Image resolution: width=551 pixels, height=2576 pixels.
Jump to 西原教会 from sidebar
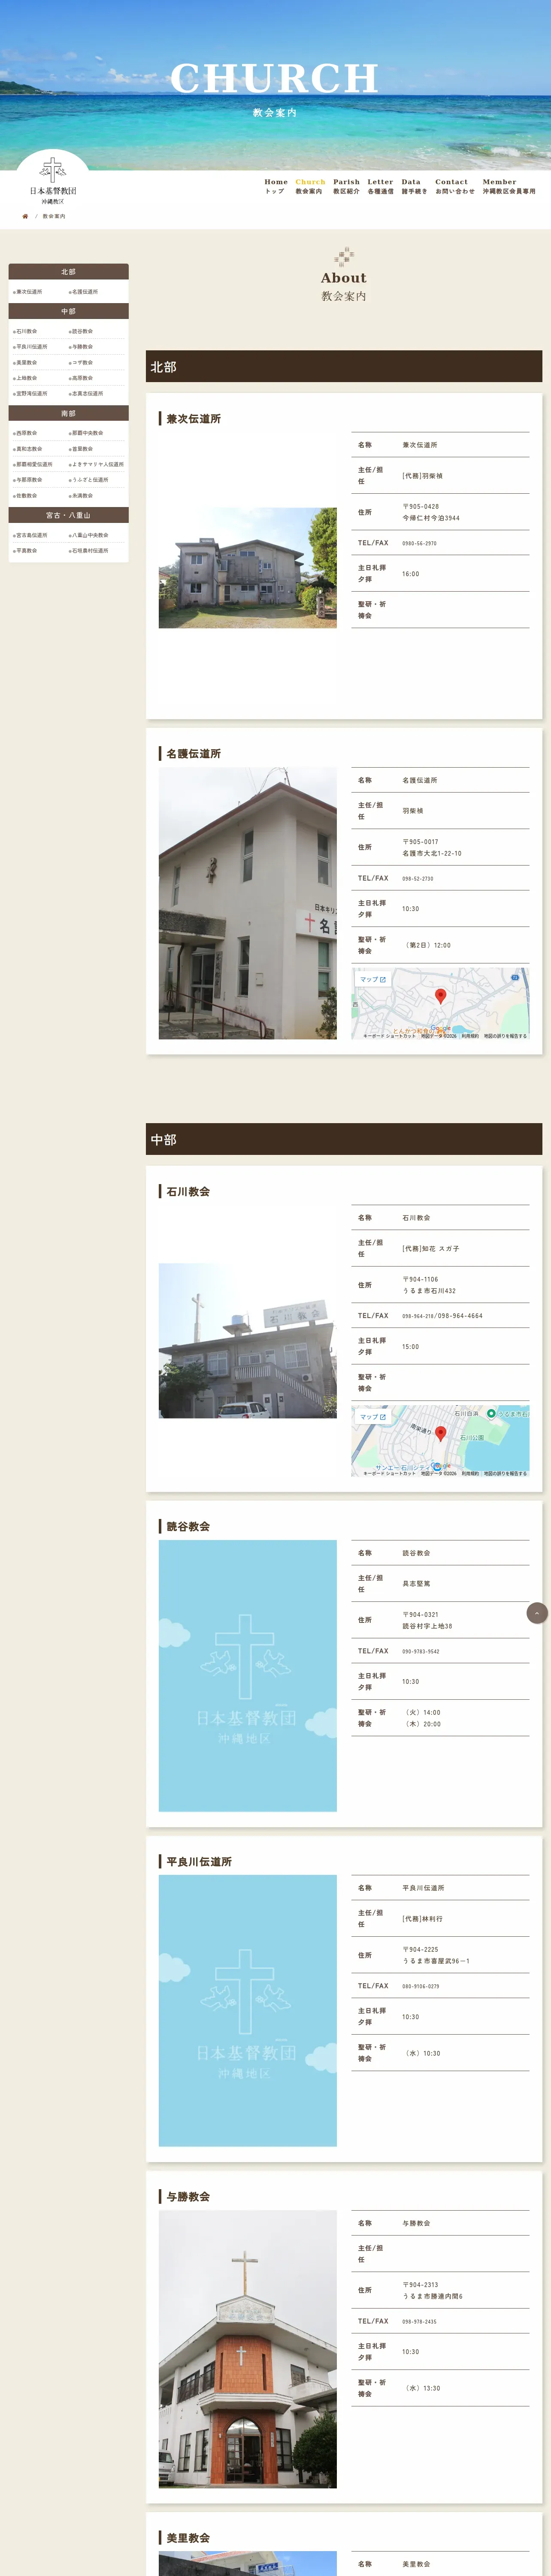coord(26,433)
